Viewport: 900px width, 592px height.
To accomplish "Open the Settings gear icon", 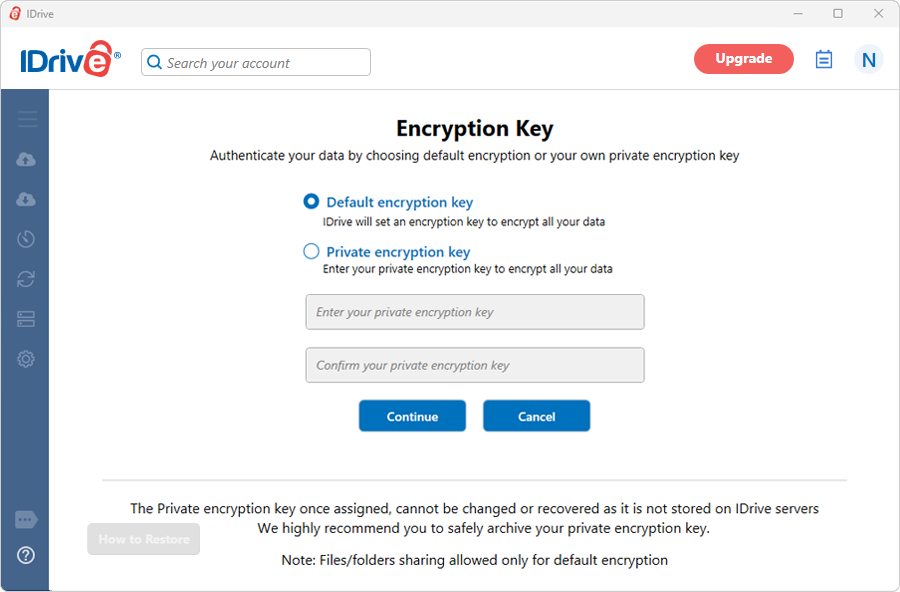I will click(26, 359).
